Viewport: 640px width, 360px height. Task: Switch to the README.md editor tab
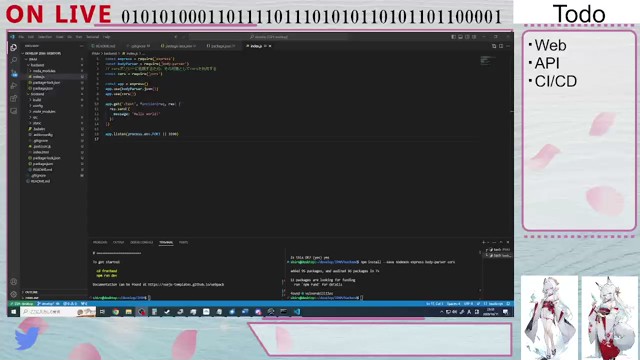105,46
